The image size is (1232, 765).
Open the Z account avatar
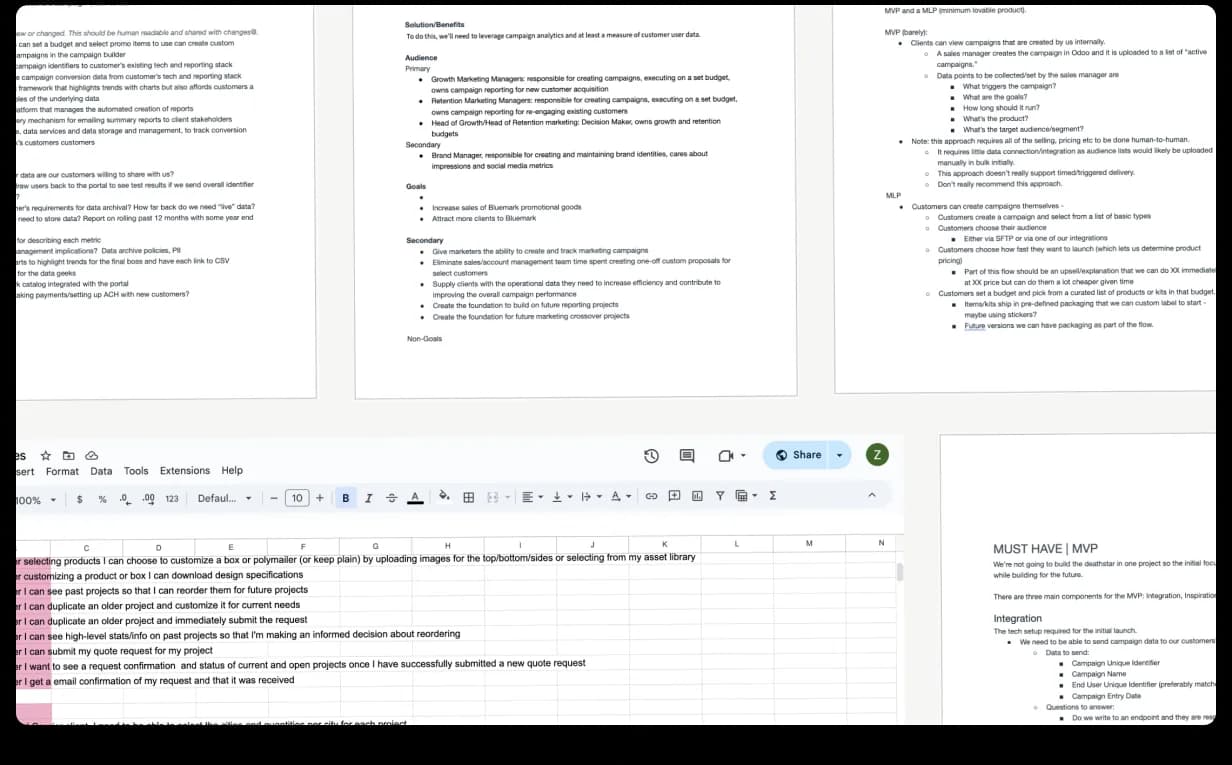pos(877,455)
